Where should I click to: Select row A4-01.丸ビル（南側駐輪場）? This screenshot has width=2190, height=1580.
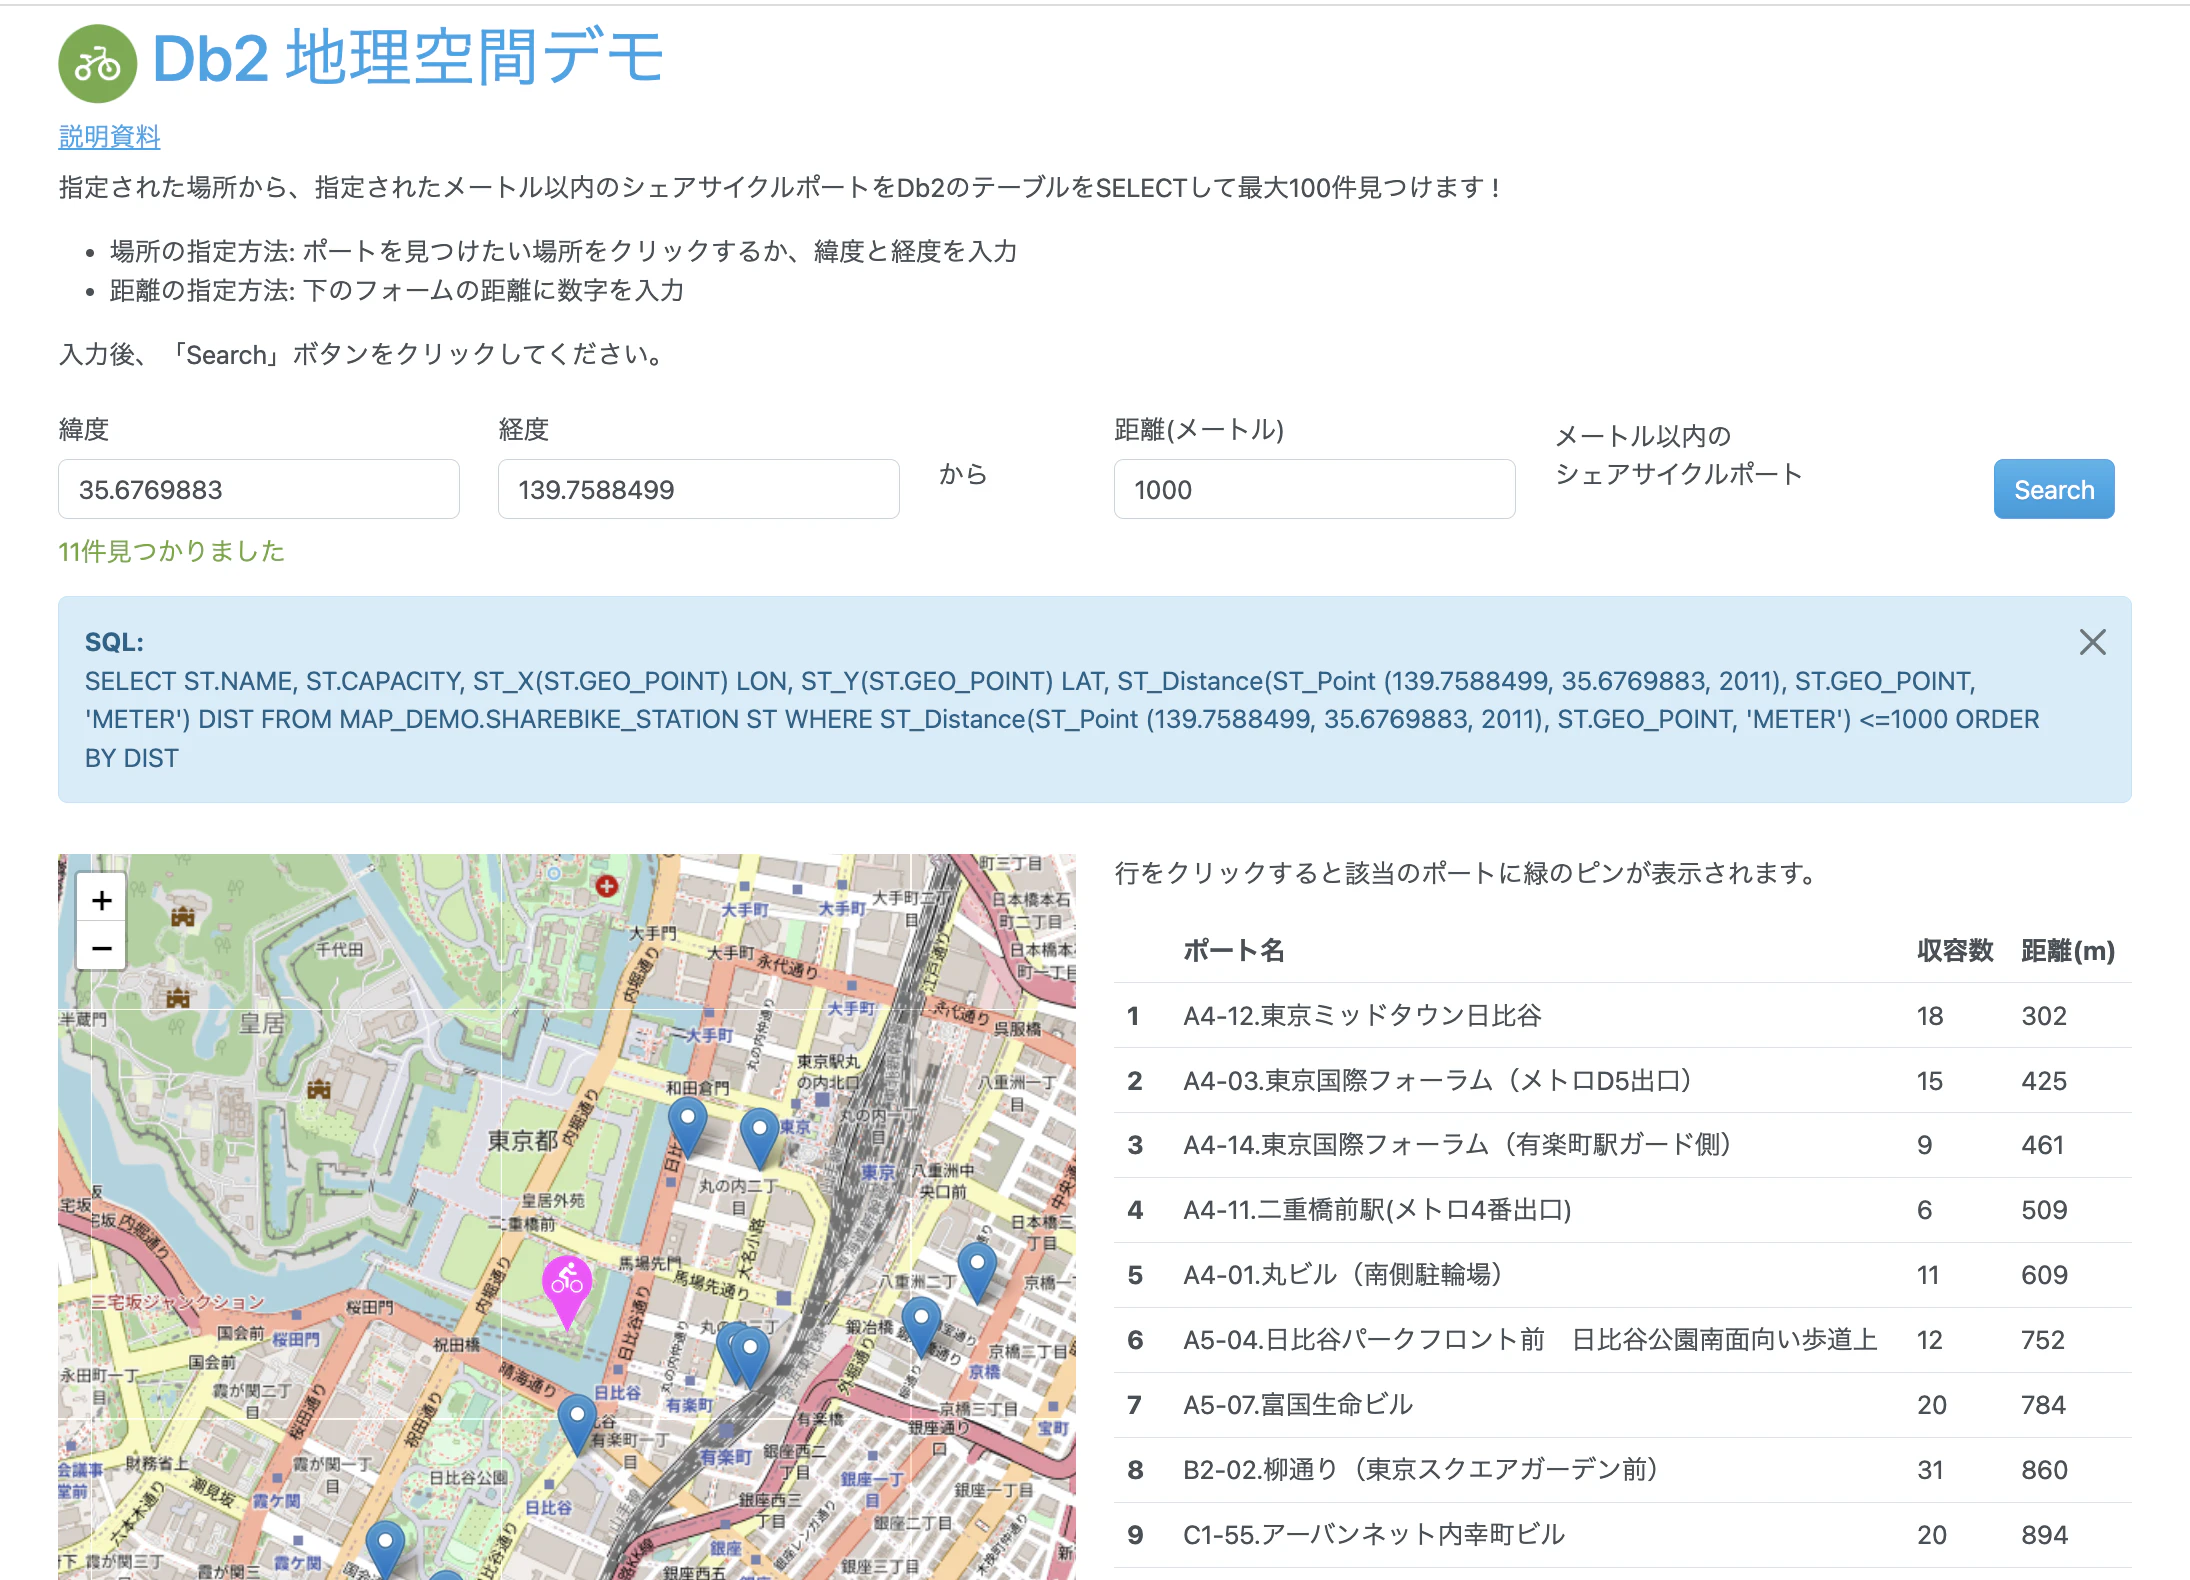1622,1275
